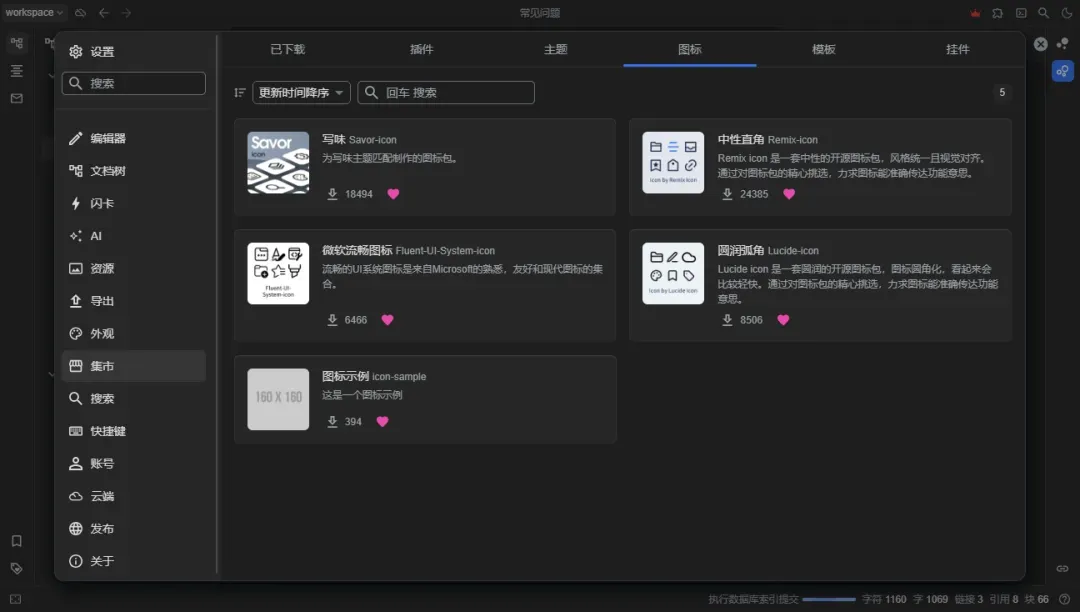
Task: Open the 圆润弧角 Lucide-icon title
Action: [768, 251]
